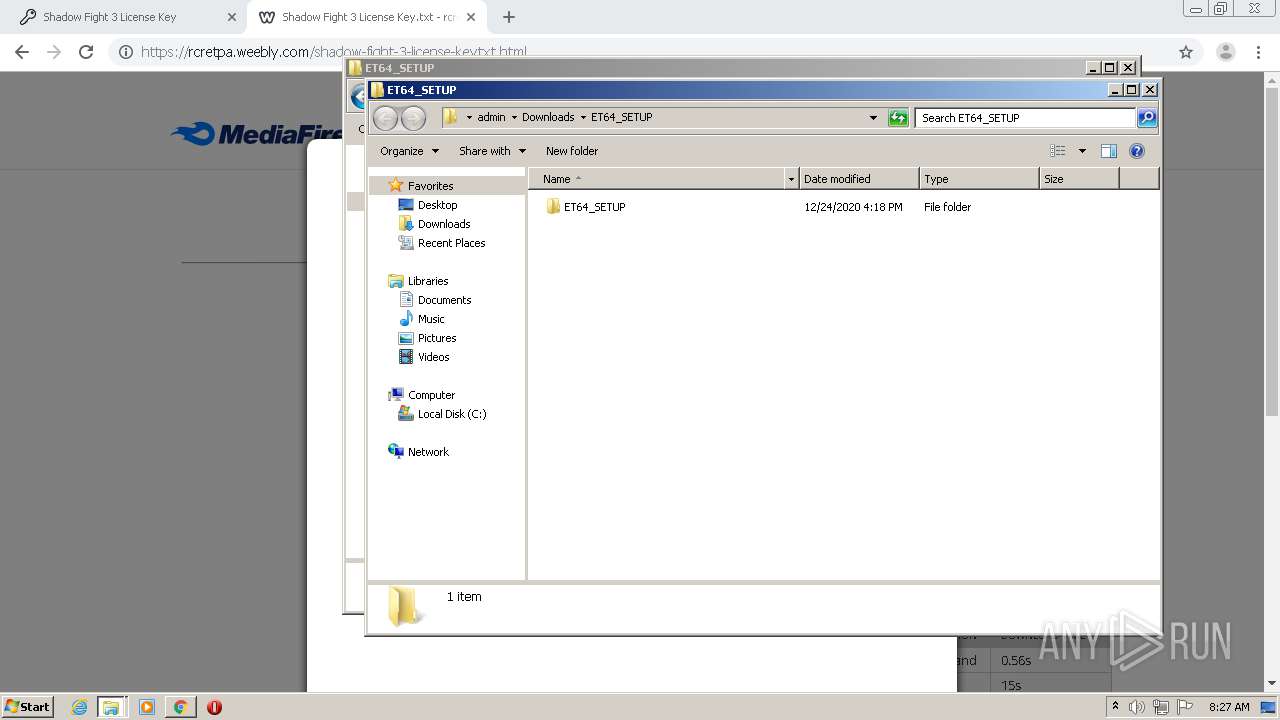
Task: Click ET64_SETUP in address breadcrumb
Action: (621, 117)
